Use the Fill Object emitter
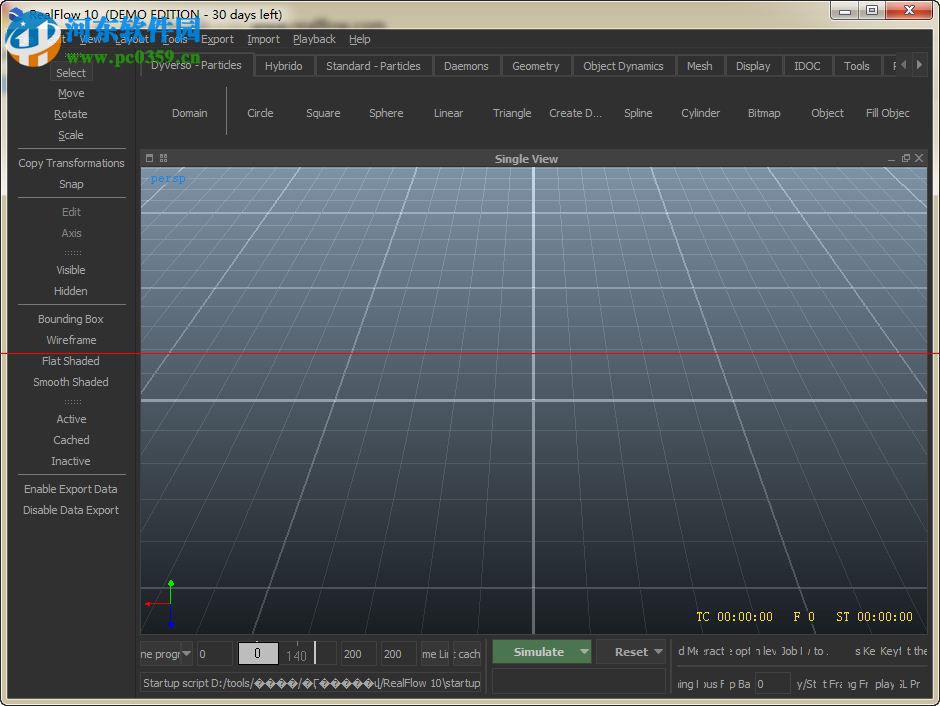Viewport: 940px width, 706px height. [888, 113]
